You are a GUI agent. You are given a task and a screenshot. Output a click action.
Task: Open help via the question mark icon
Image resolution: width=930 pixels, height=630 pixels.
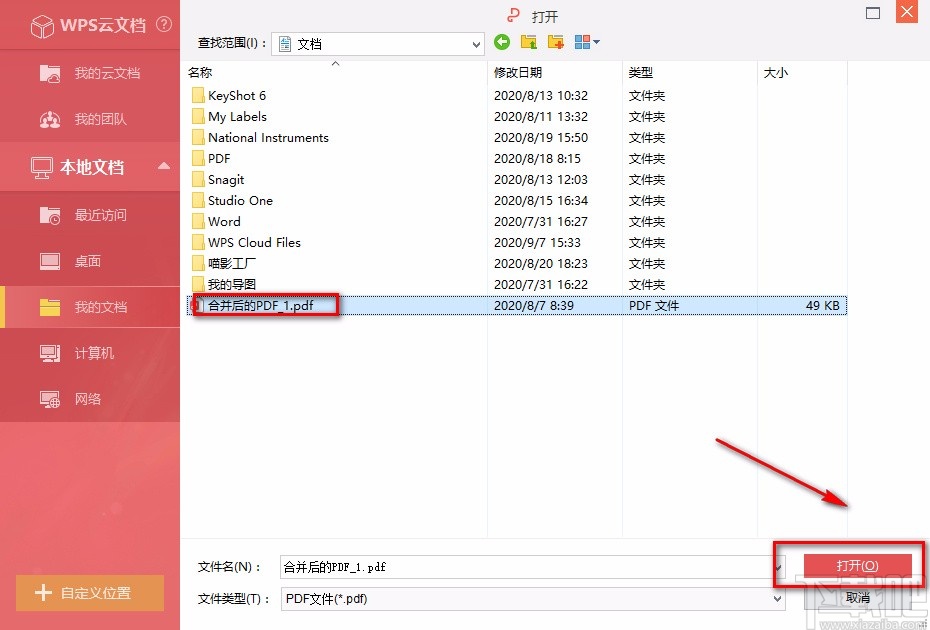coord(163,25)
